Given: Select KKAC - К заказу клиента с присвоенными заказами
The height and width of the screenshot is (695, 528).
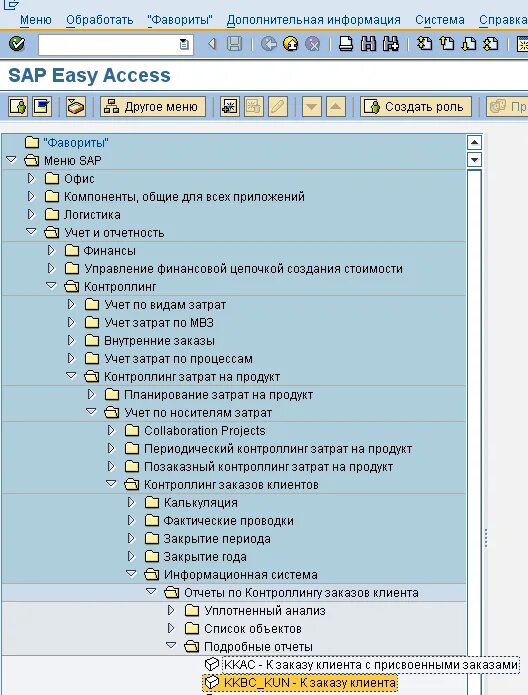Looking at the screenshot, I should coord(371,665).
